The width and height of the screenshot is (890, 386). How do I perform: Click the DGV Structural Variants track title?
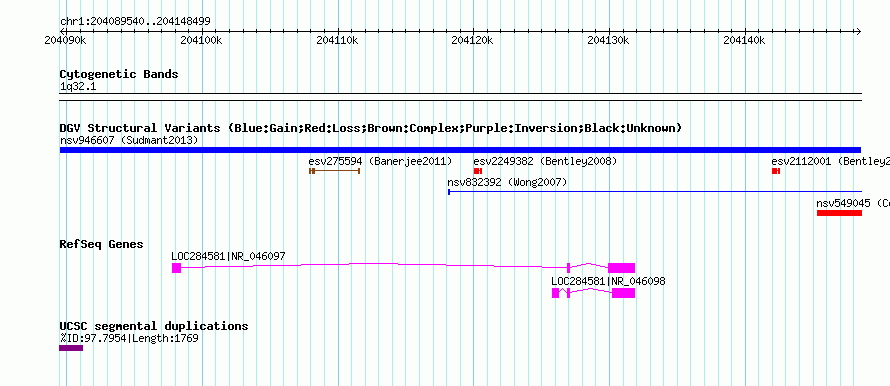tap(371, 128)
